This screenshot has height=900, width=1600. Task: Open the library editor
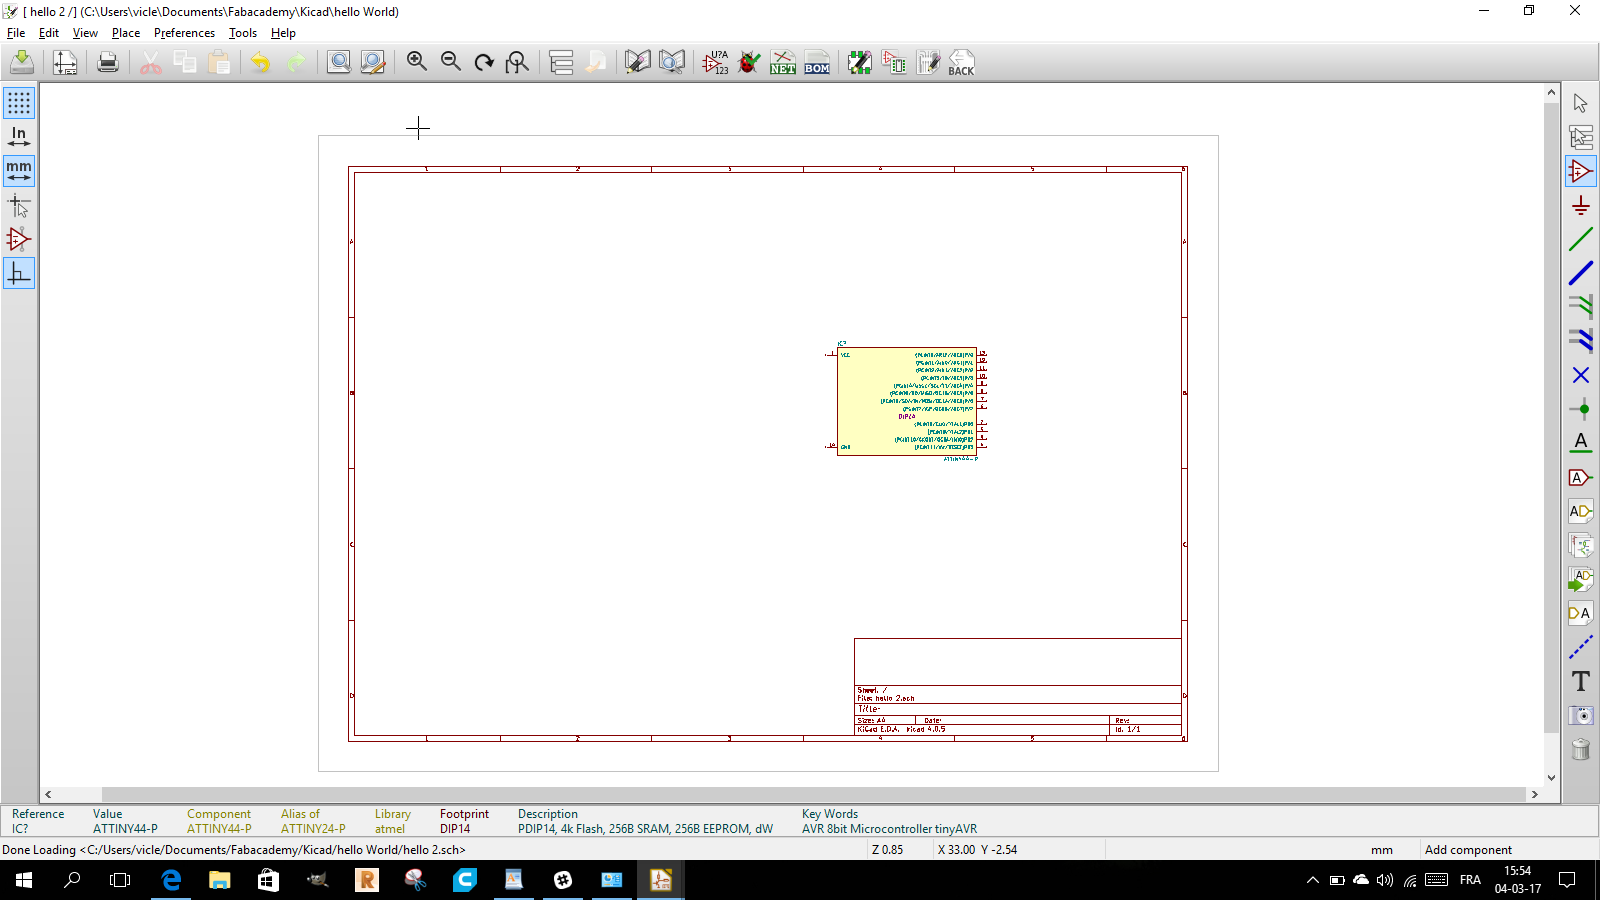tap(637, 63)
